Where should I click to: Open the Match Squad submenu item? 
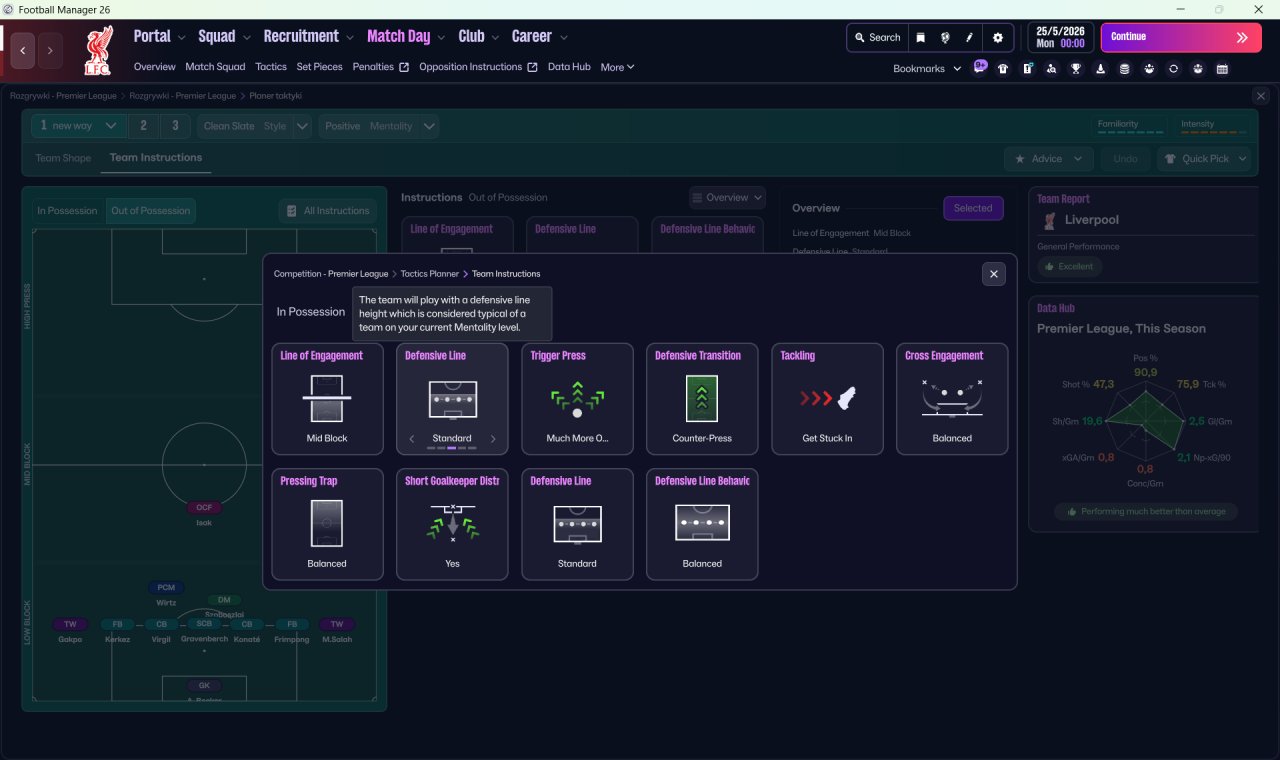click(x=215, y=67)
